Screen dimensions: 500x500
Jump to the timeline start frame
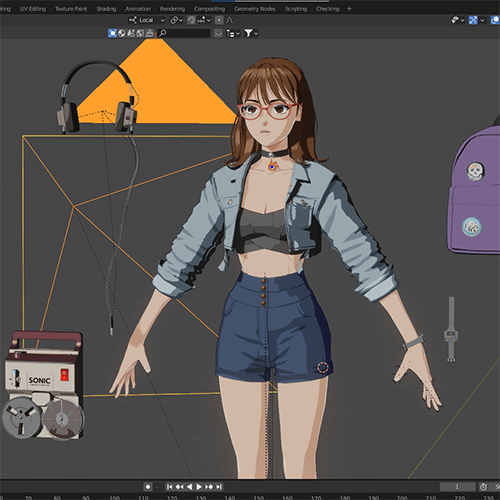click(x=169, y=487)
